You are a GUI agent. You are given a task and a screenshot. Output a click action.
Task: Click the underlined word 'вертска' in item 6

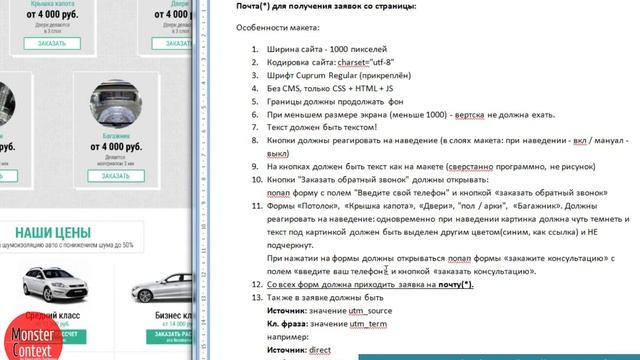click(x=469, y=115)
